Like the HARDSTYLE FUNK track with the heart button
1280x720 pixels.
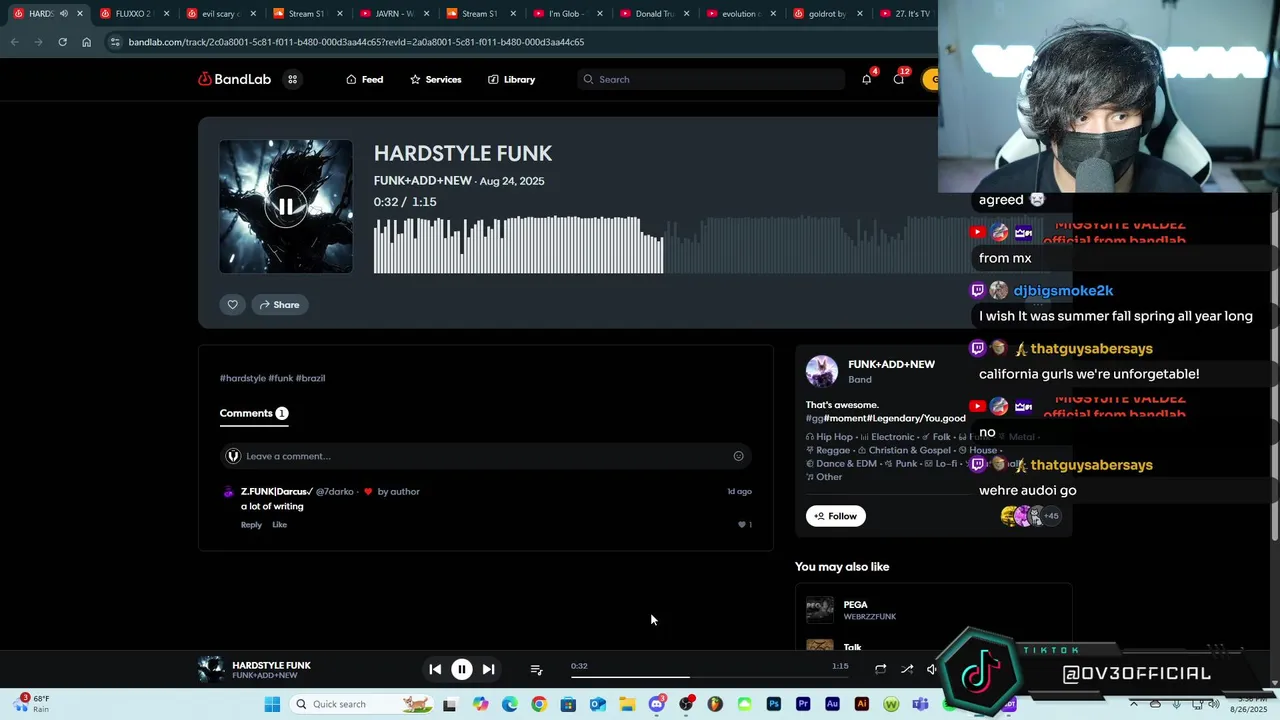(x=233, y=305)
